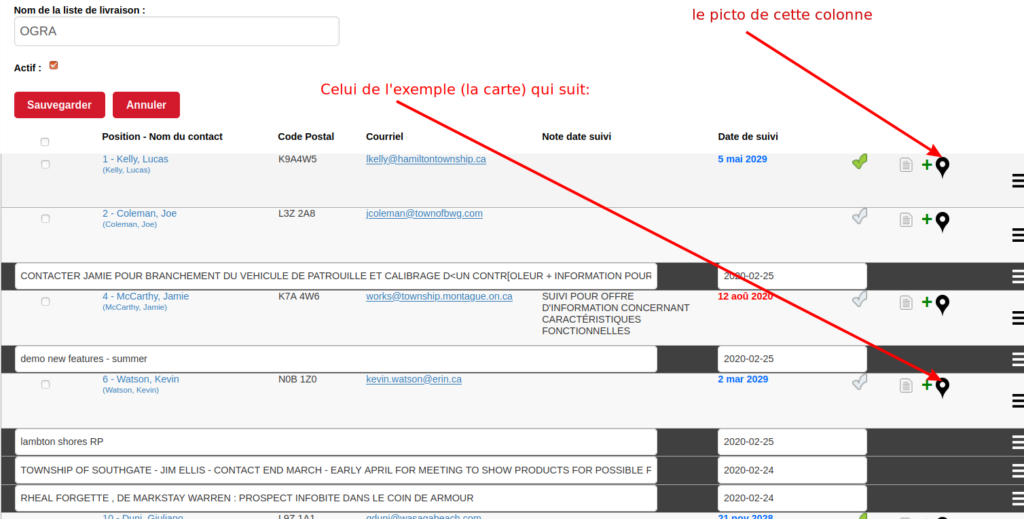Viewport: 1024px width, 519px height.
Task: Click the jcoleman@townofbwg.com email link
Action: click(424, 213)
